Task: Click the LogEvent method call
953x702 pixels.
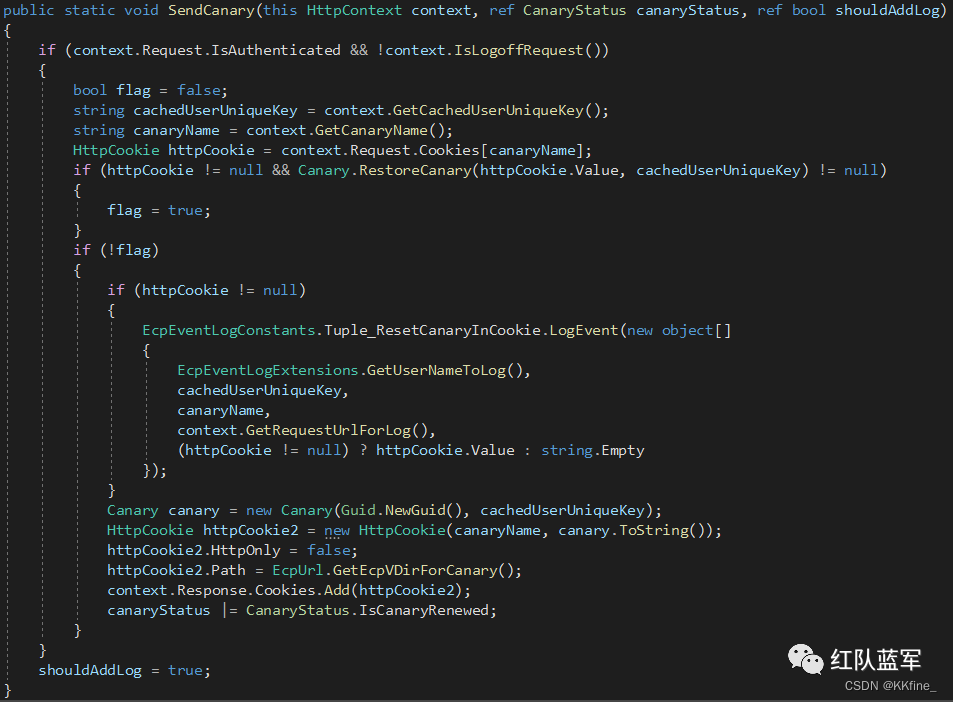Action: pyautogui.click(x=583, y=331)
